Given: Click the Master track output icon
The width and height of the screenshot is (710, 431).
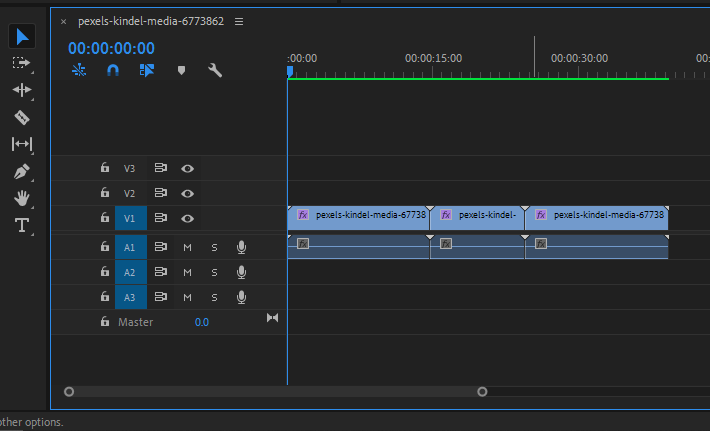Looking at the screenshot, I should click(x=272, y=318).
